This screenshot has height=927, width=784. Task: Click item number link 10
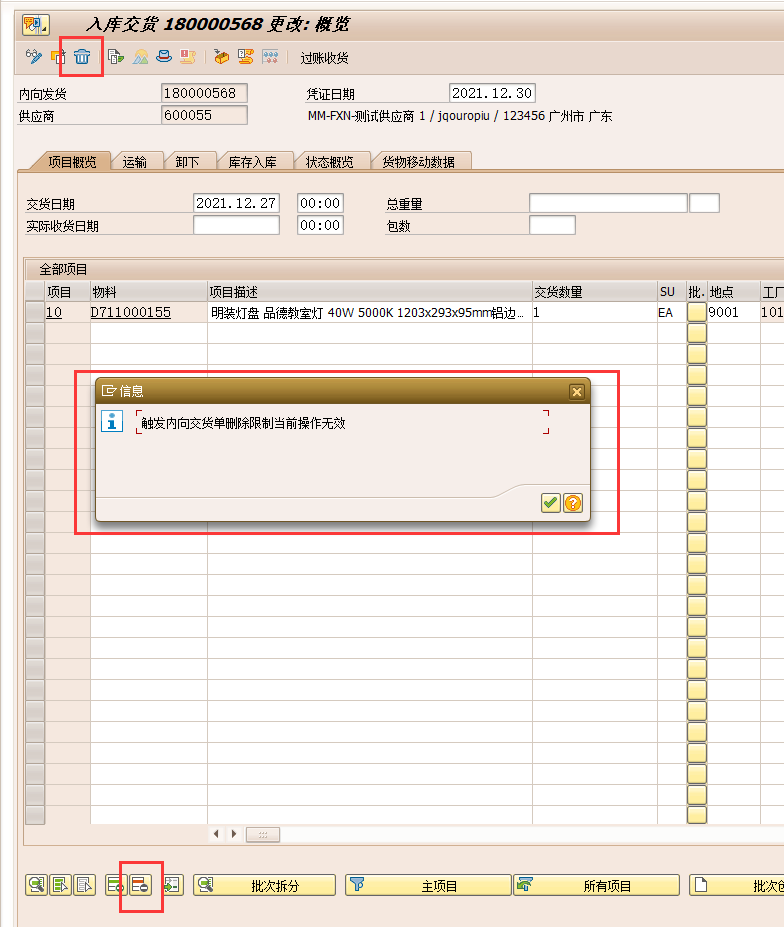tap(54, 312)
